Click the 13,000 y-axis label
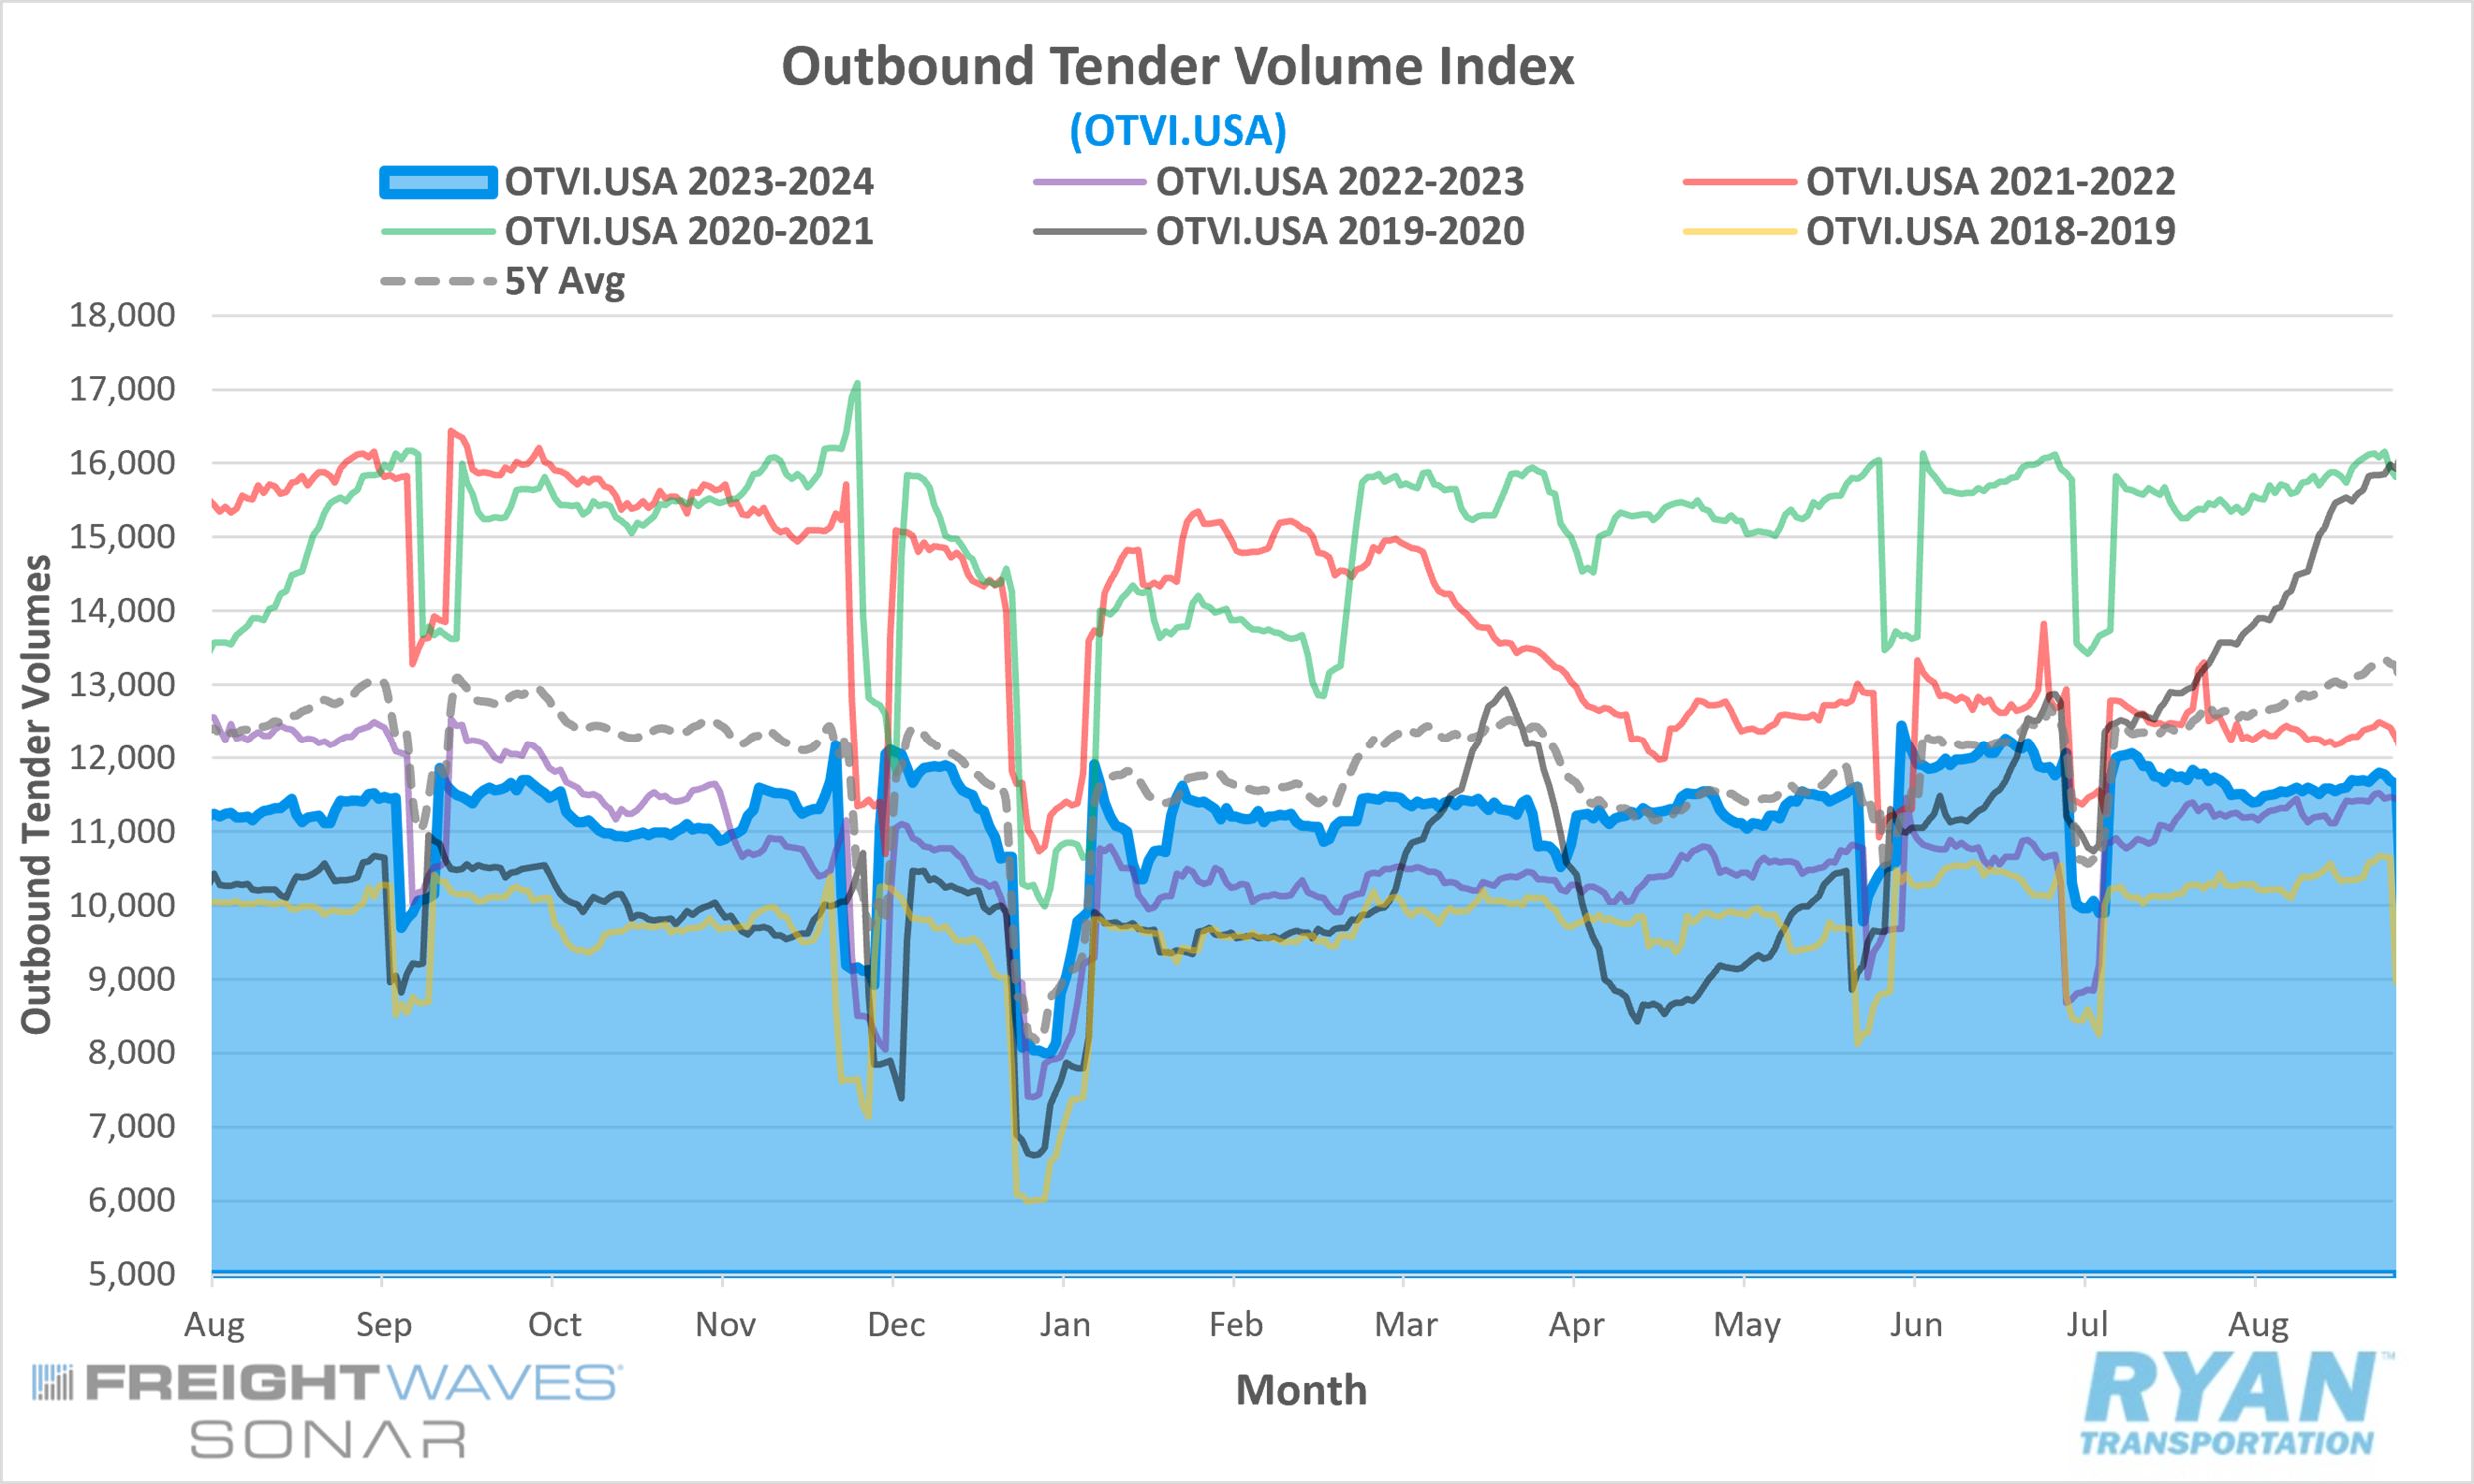This screenshot has height=1484, width=2474. click(122, 684)
